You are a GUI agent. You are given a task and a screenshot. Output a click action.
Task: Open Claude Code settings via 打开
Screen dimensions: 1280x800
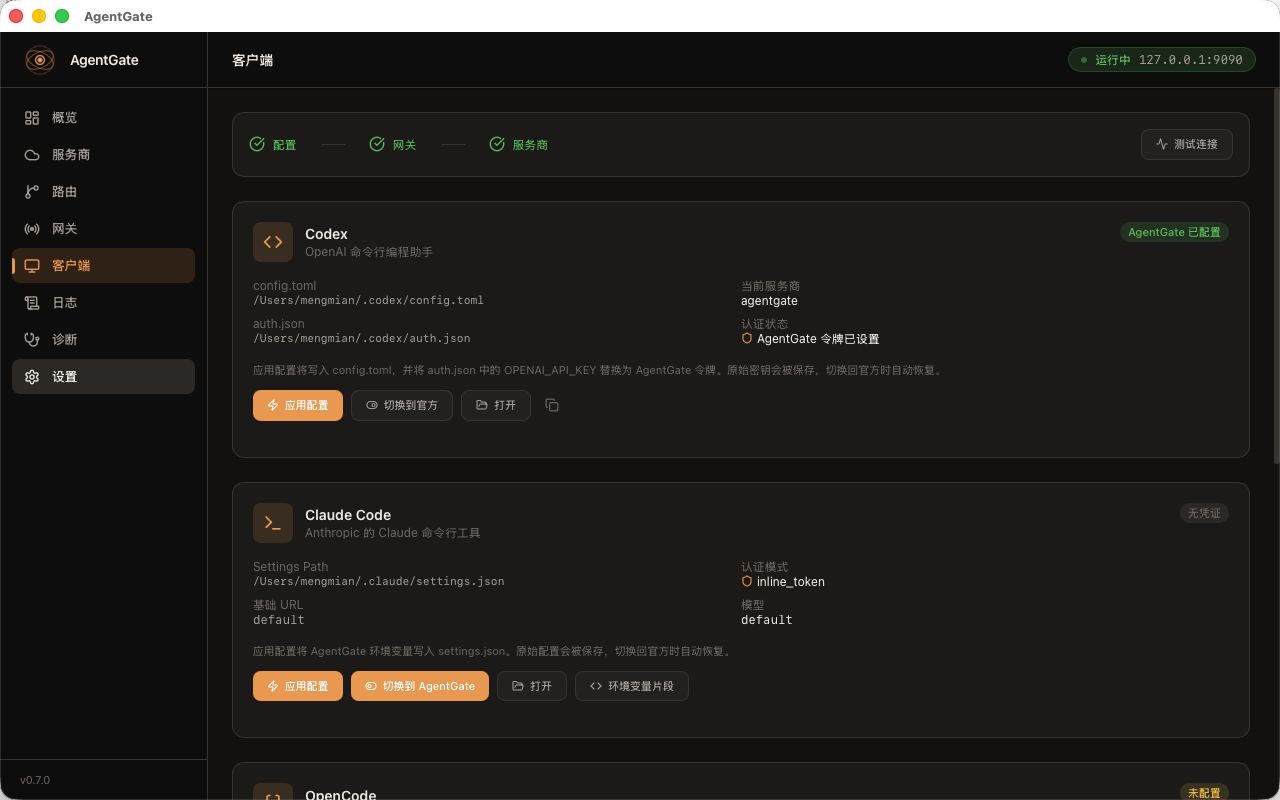(532, 686)
